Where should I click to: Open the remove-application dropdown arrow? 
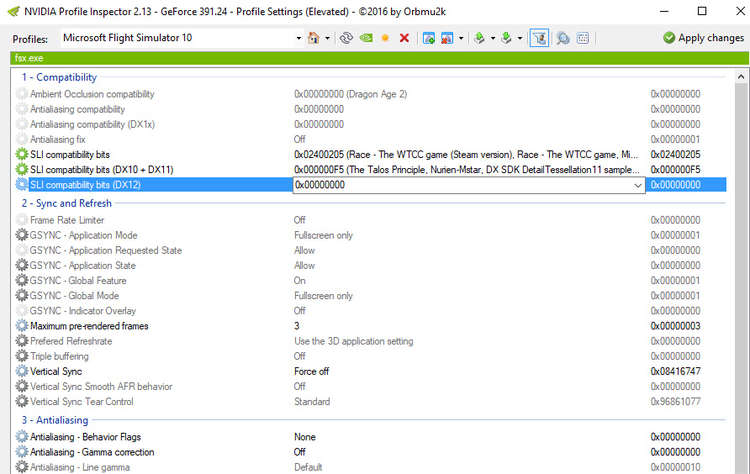click(461, 38)
